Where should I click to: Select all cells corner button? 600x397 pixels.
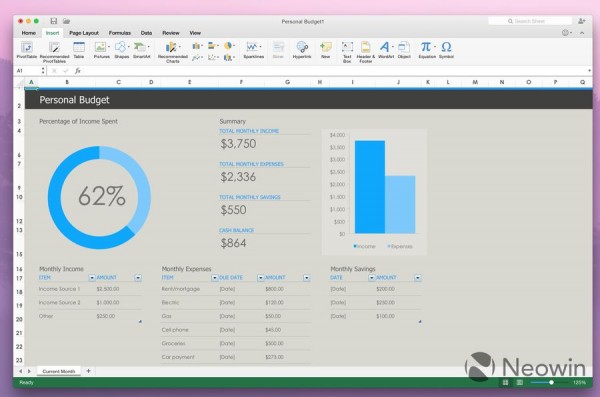pyautogui.click(x=19, y=82)
